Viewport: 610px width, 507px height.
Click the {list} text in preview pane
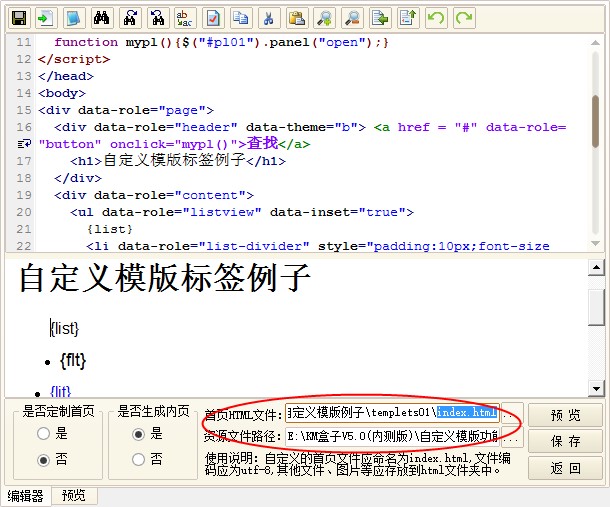(65, 328)
